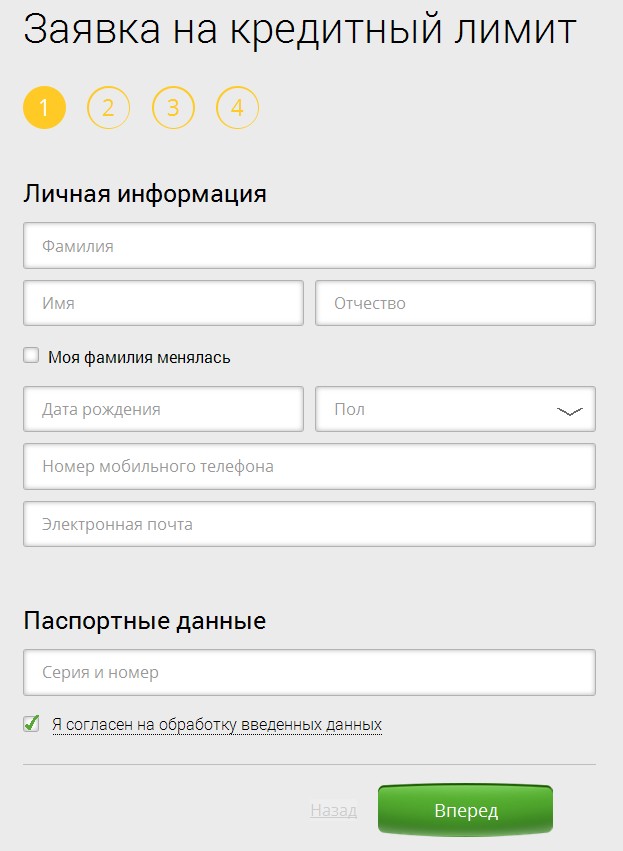
Task: Focus 'Номер мобильного телефона' field
Action: [x=309, y=466]
